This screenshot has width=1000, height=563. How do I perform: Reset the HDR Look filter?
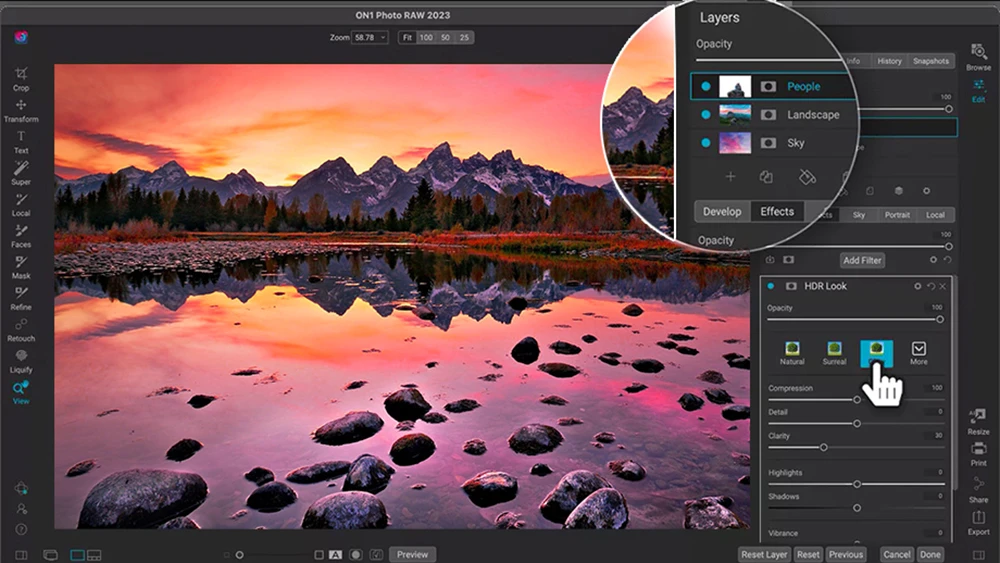point(930,286)
